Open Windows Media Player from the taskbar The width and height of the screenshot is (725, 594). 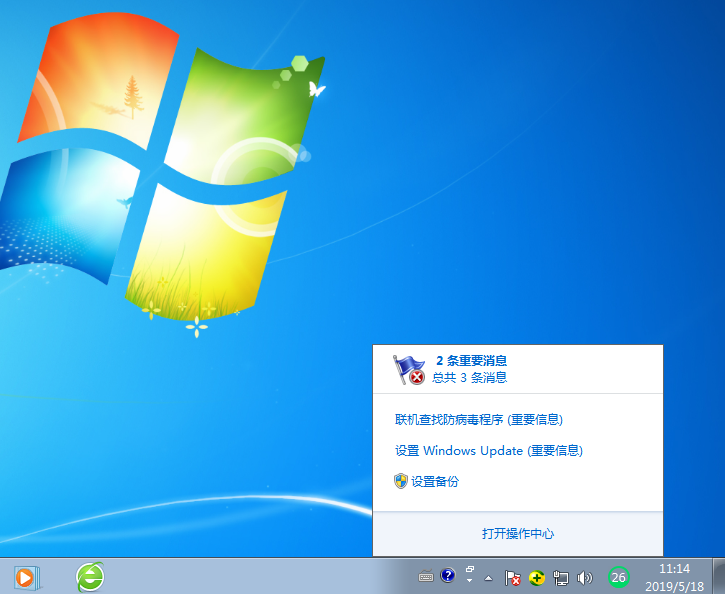click(x=26, y=576)
